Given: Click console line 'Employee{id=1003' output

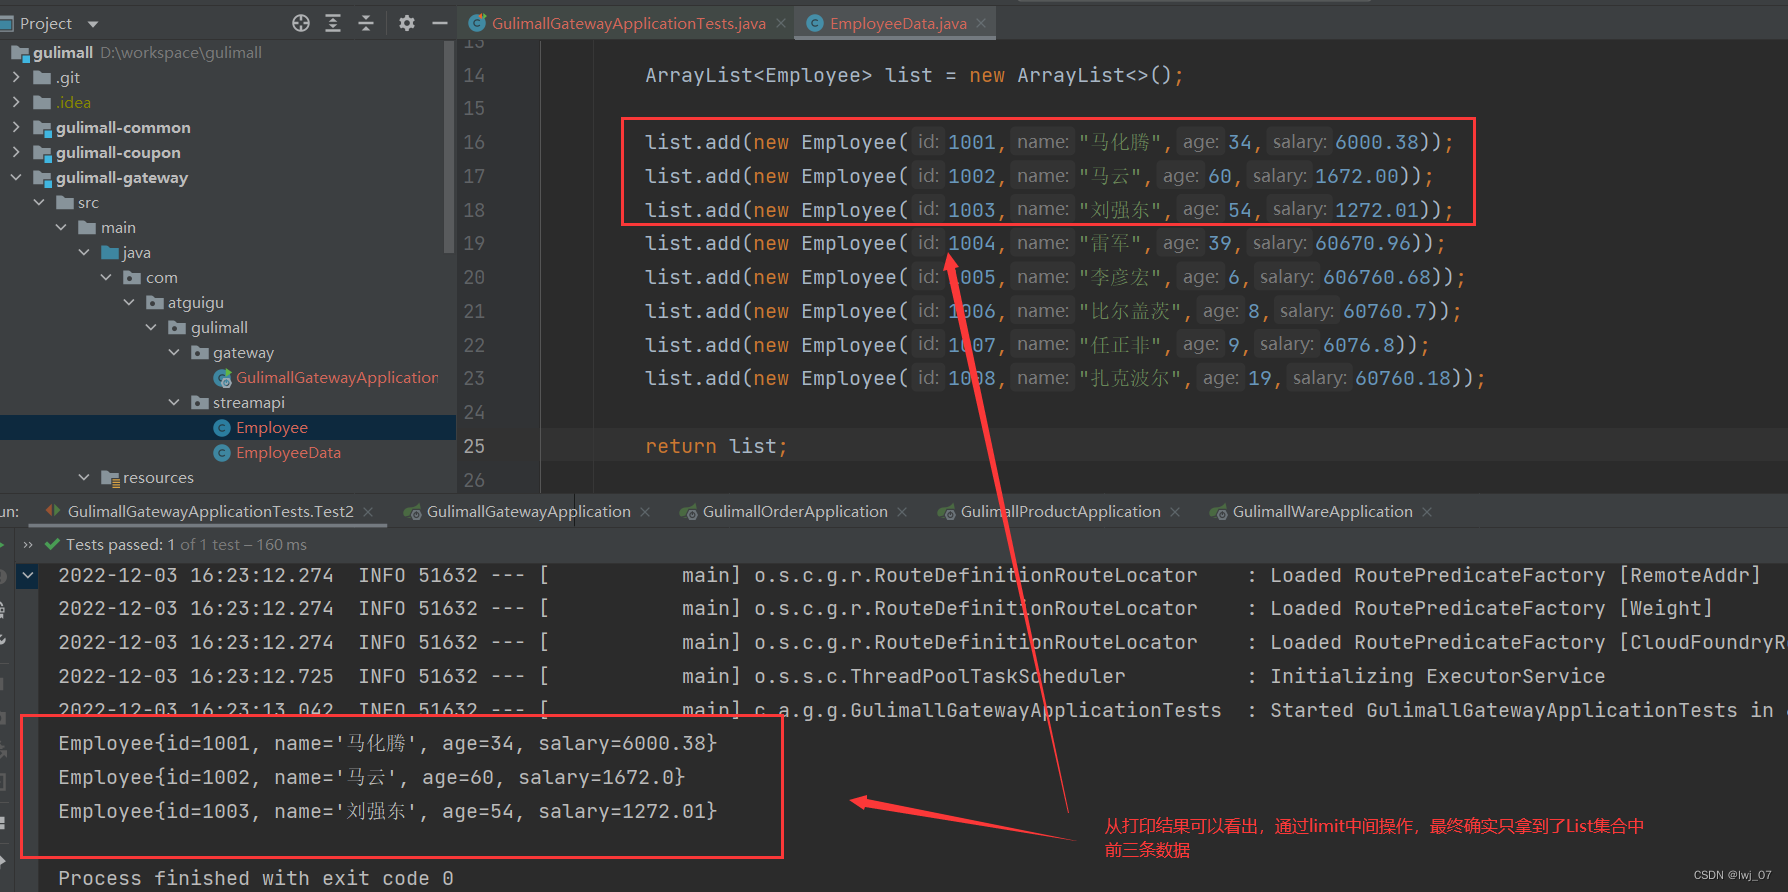Looking at the screenshot, I should (388, 811).
